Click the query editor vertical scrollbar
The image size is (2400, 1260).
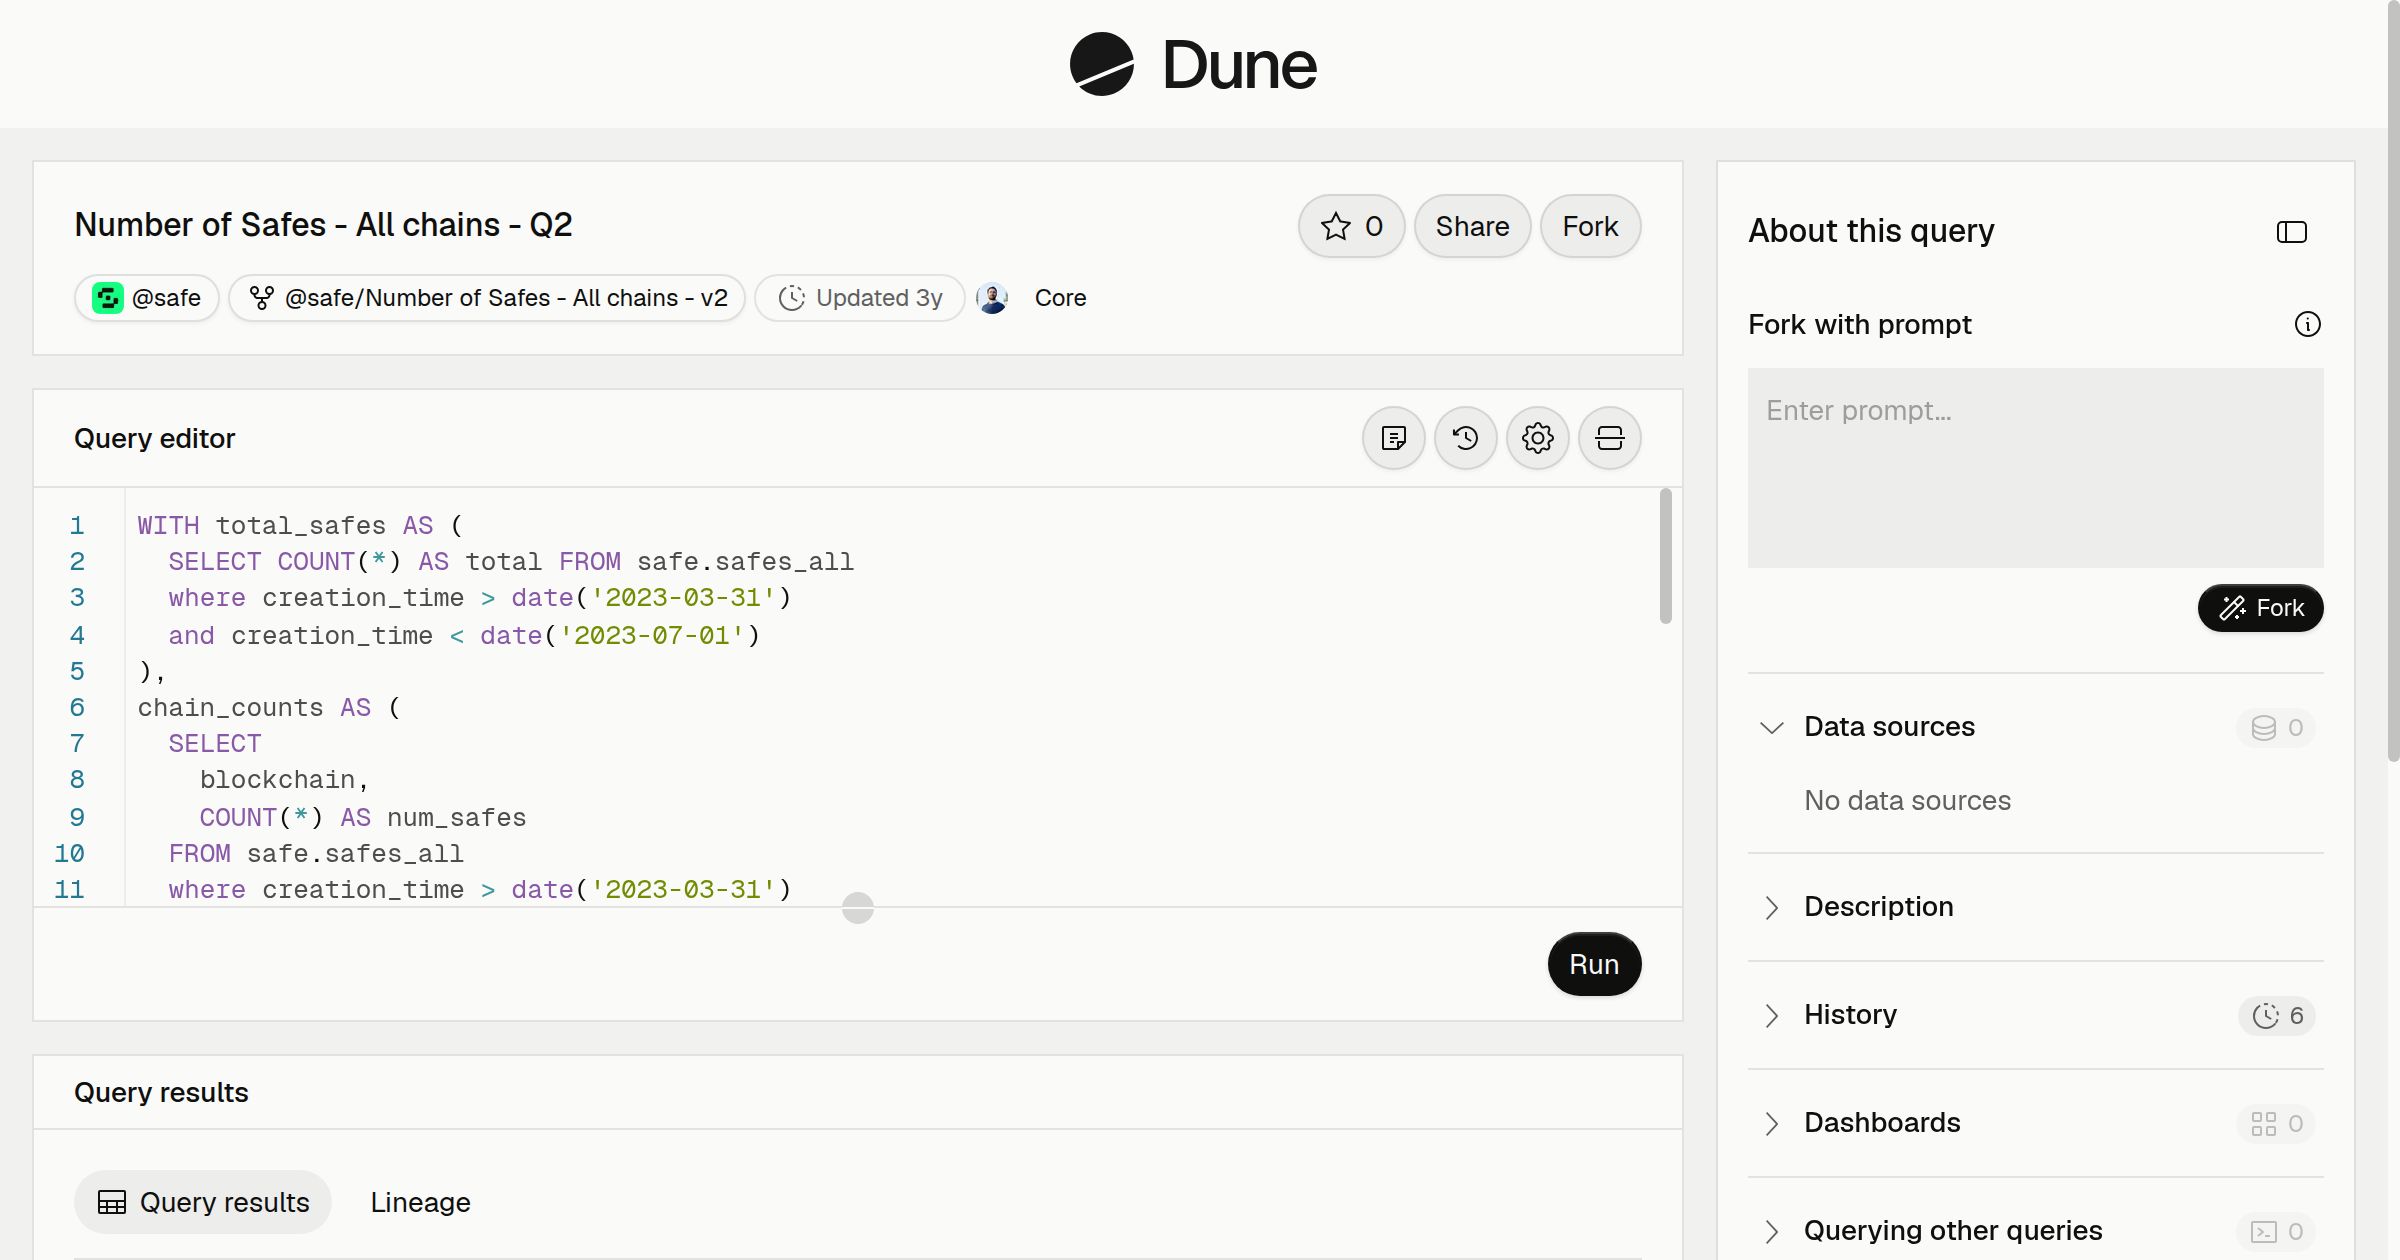1665,556
